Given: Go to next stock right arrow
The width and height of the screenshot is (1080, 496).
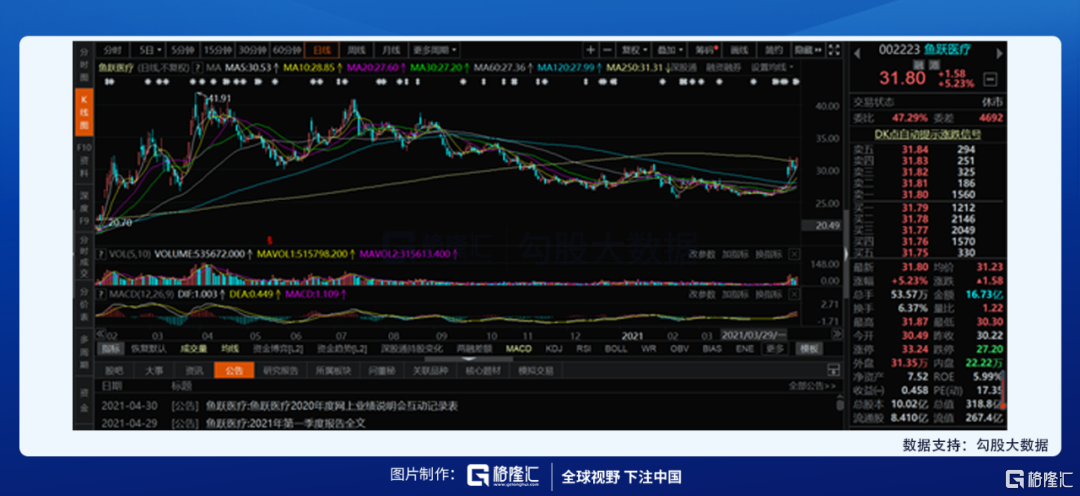Looking at the screenshot, I should tap(999, 54).
